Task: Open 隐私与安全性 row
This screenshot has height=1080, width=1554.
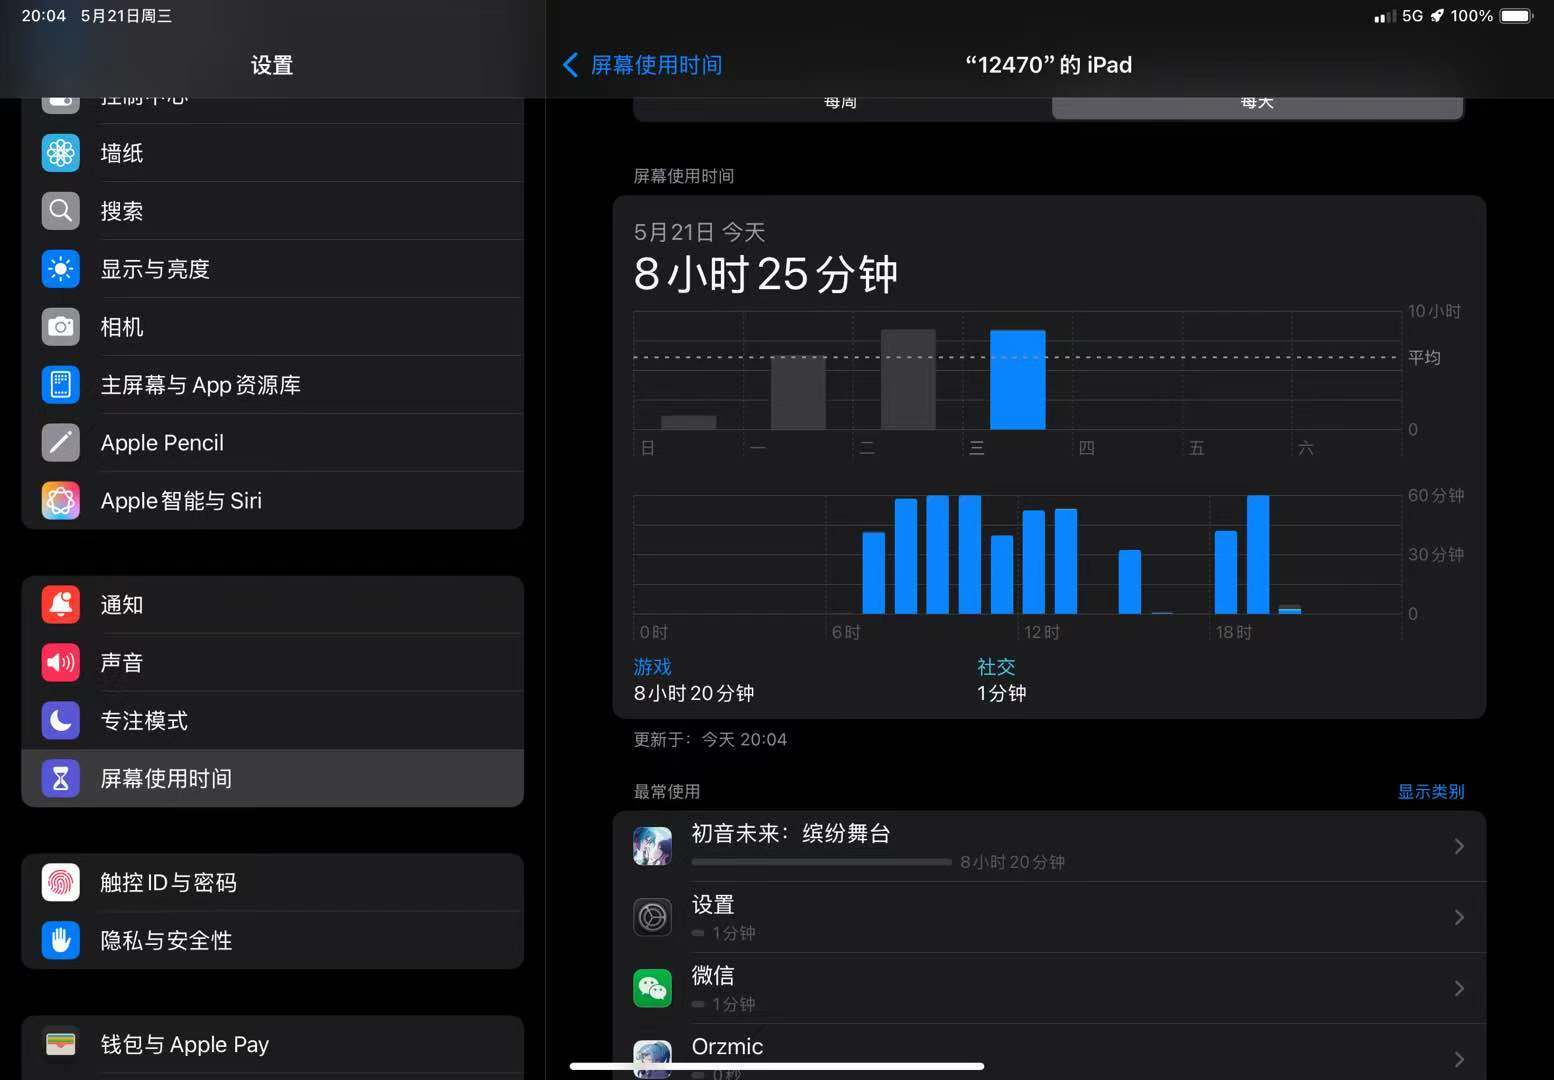Action: pos(273,941)
